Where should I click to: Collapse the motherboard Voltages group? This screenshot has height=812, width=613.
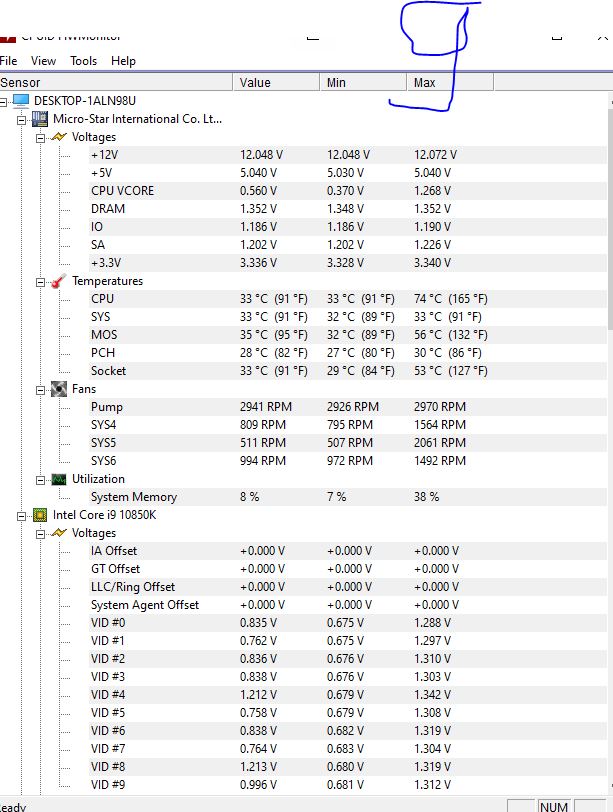pos(40,138)
